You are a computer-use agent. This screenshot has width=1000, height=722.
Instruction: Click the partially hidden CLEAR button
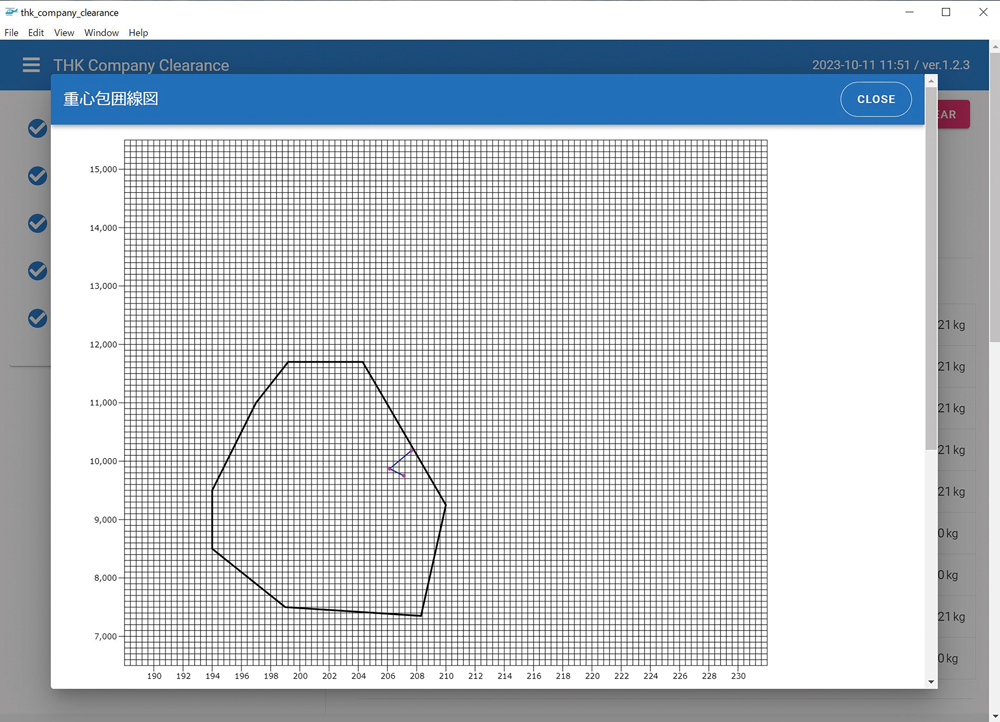tap(948, 114)
